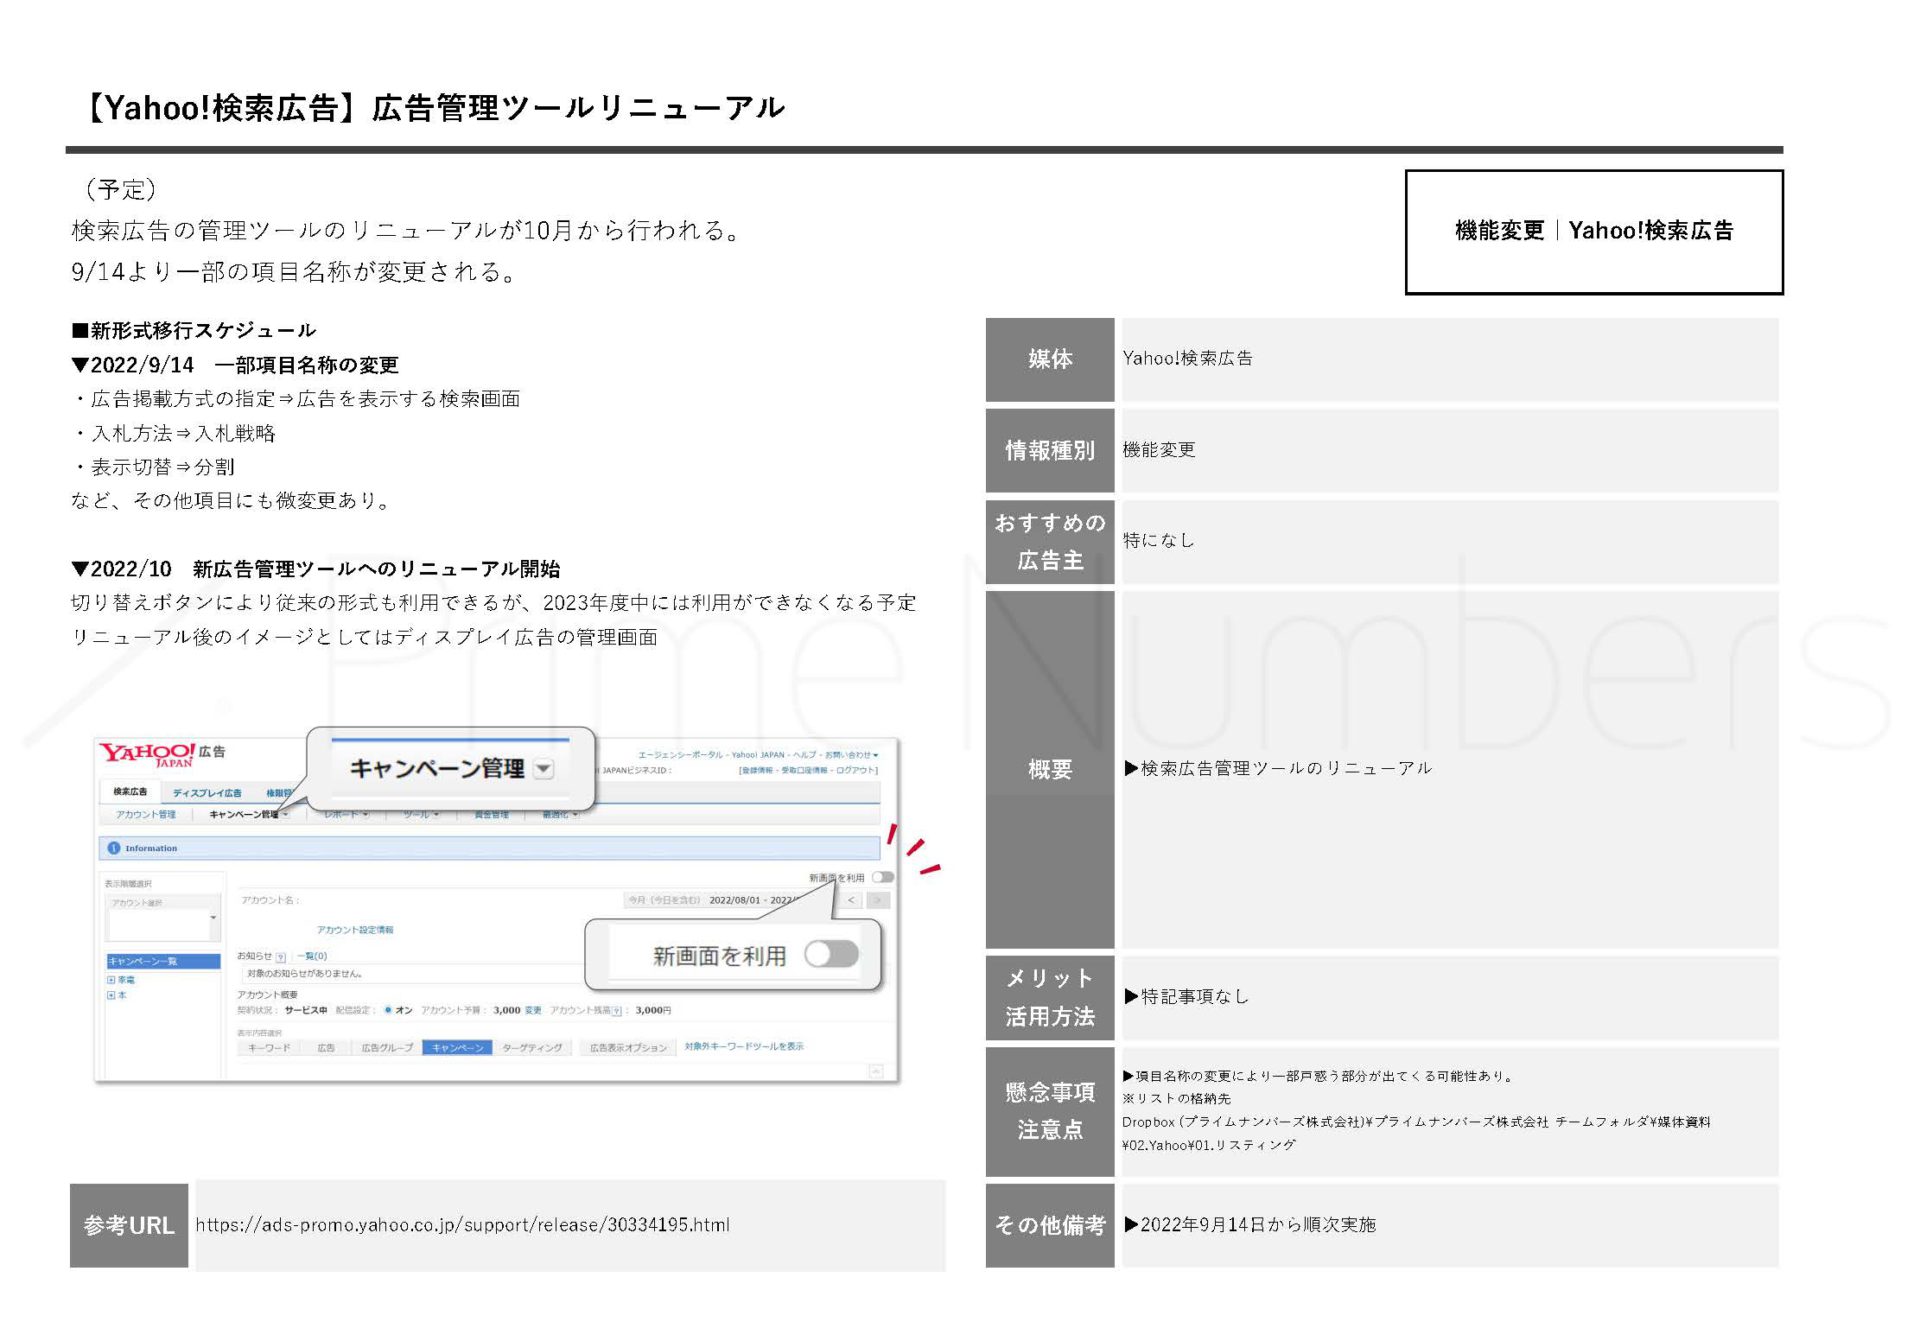Expand the 本 campaign tree node
Screen dimensions: 1920x1322
pyautogui.click(x=111, y=995)
